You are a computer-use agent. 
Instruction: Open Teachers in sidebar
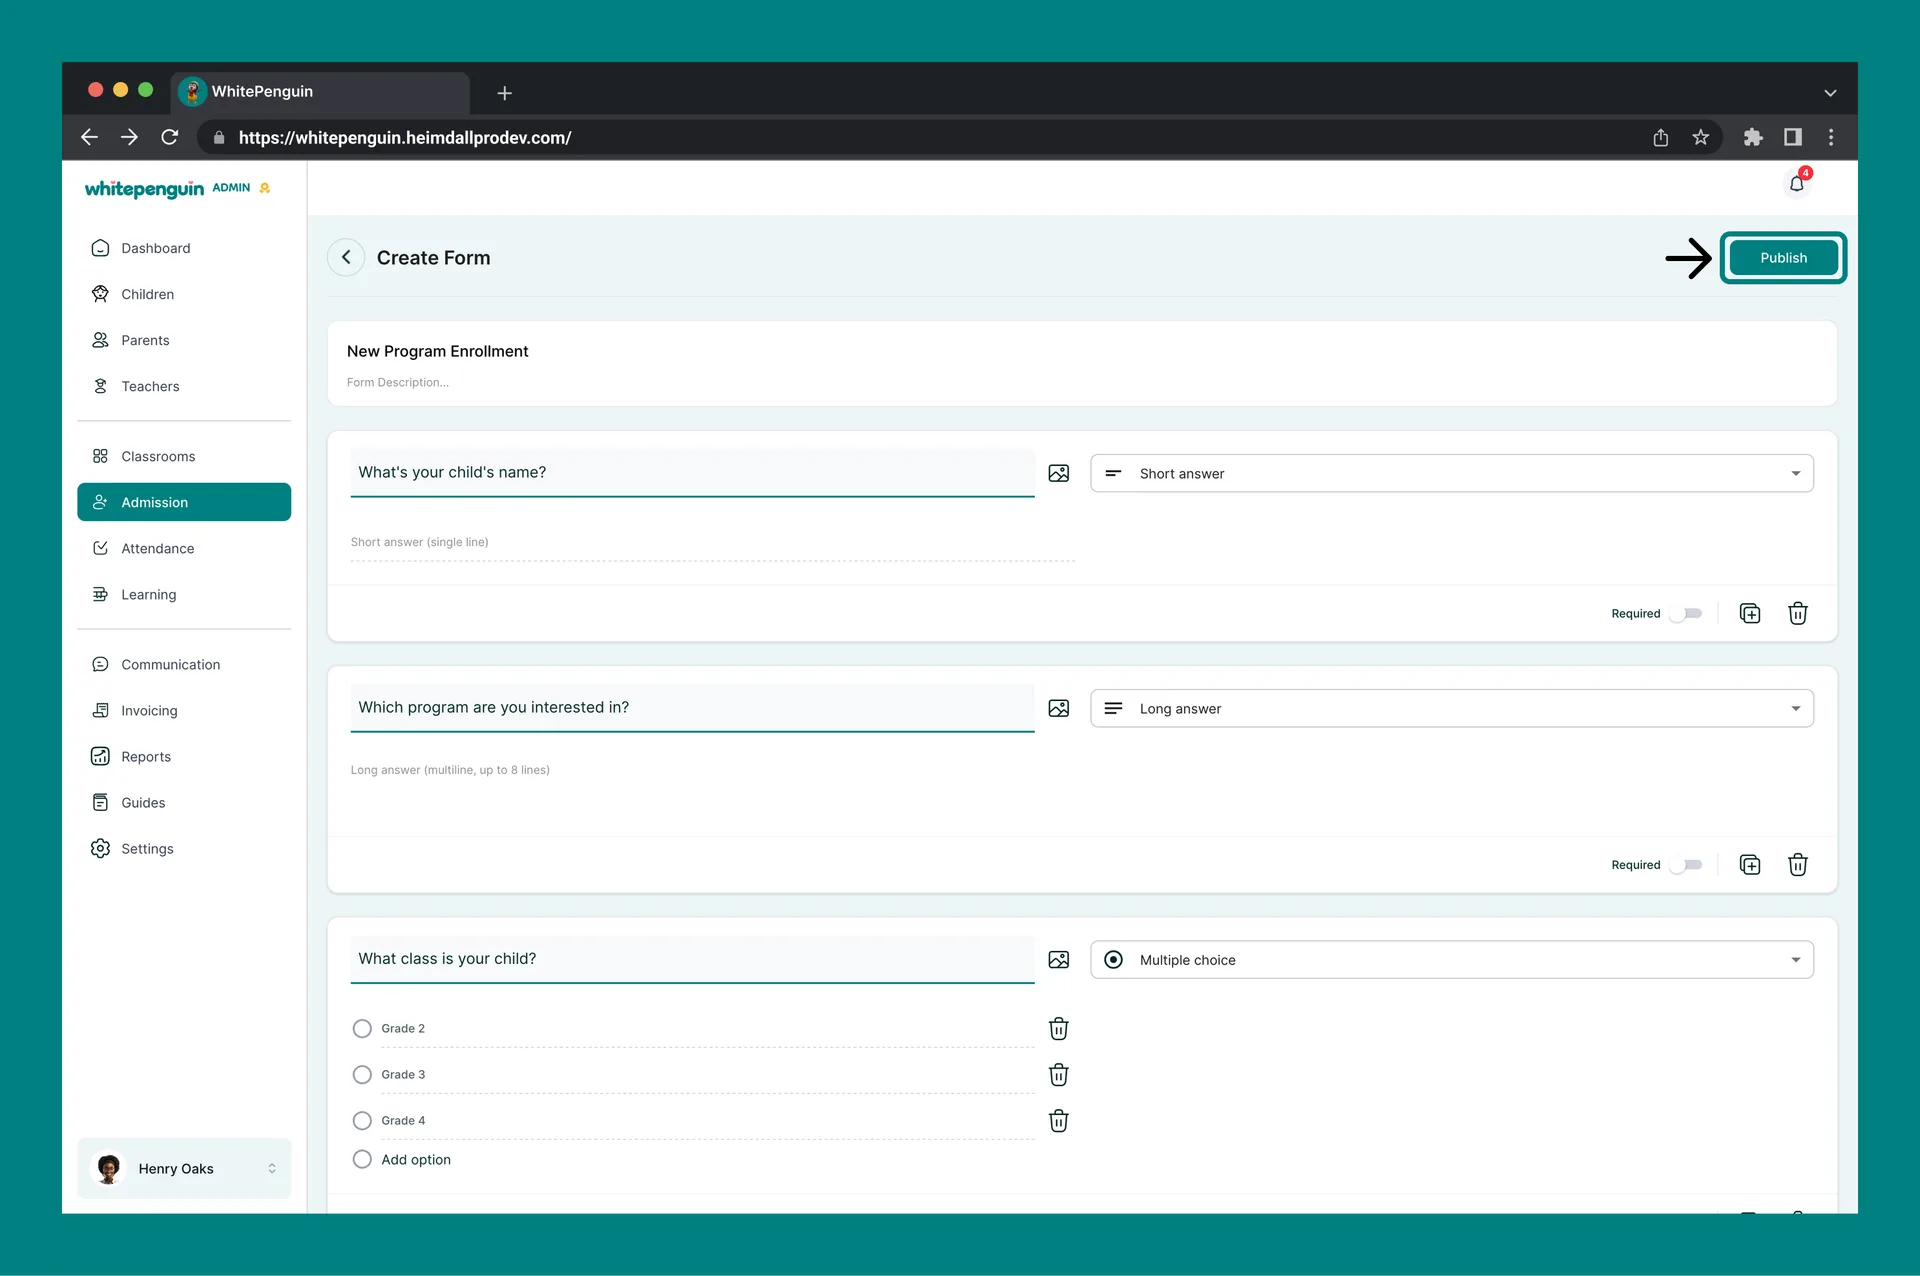(x=184, y=386)
